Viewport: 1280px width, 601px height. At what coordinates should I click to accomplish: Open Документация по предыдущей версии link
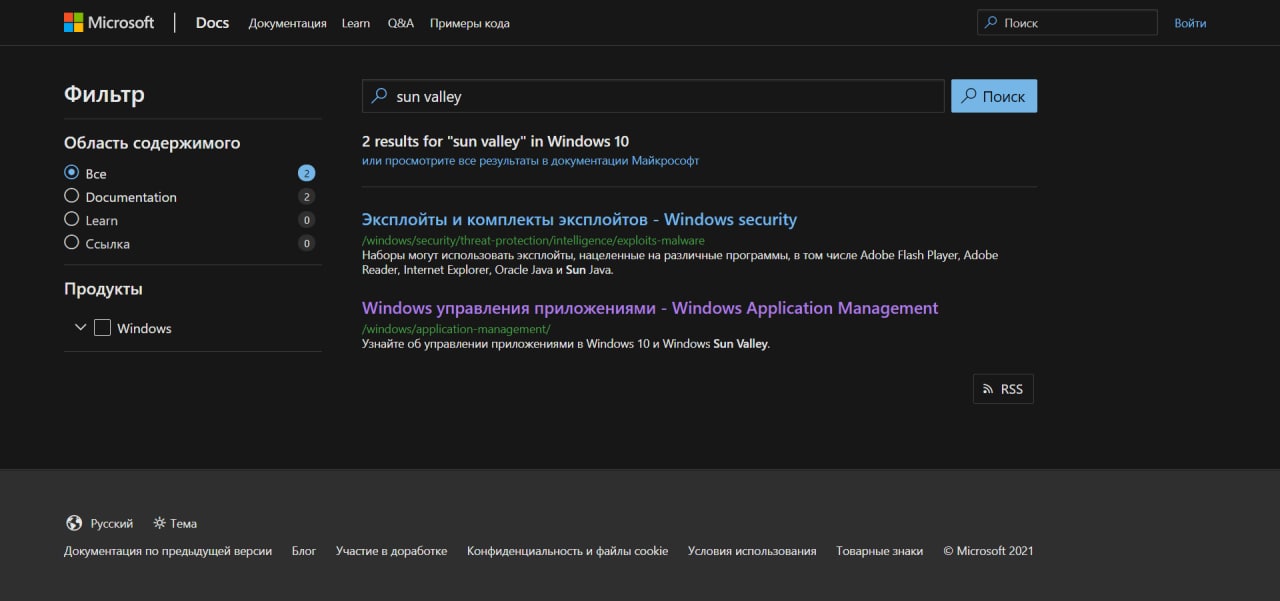(168, 551)
